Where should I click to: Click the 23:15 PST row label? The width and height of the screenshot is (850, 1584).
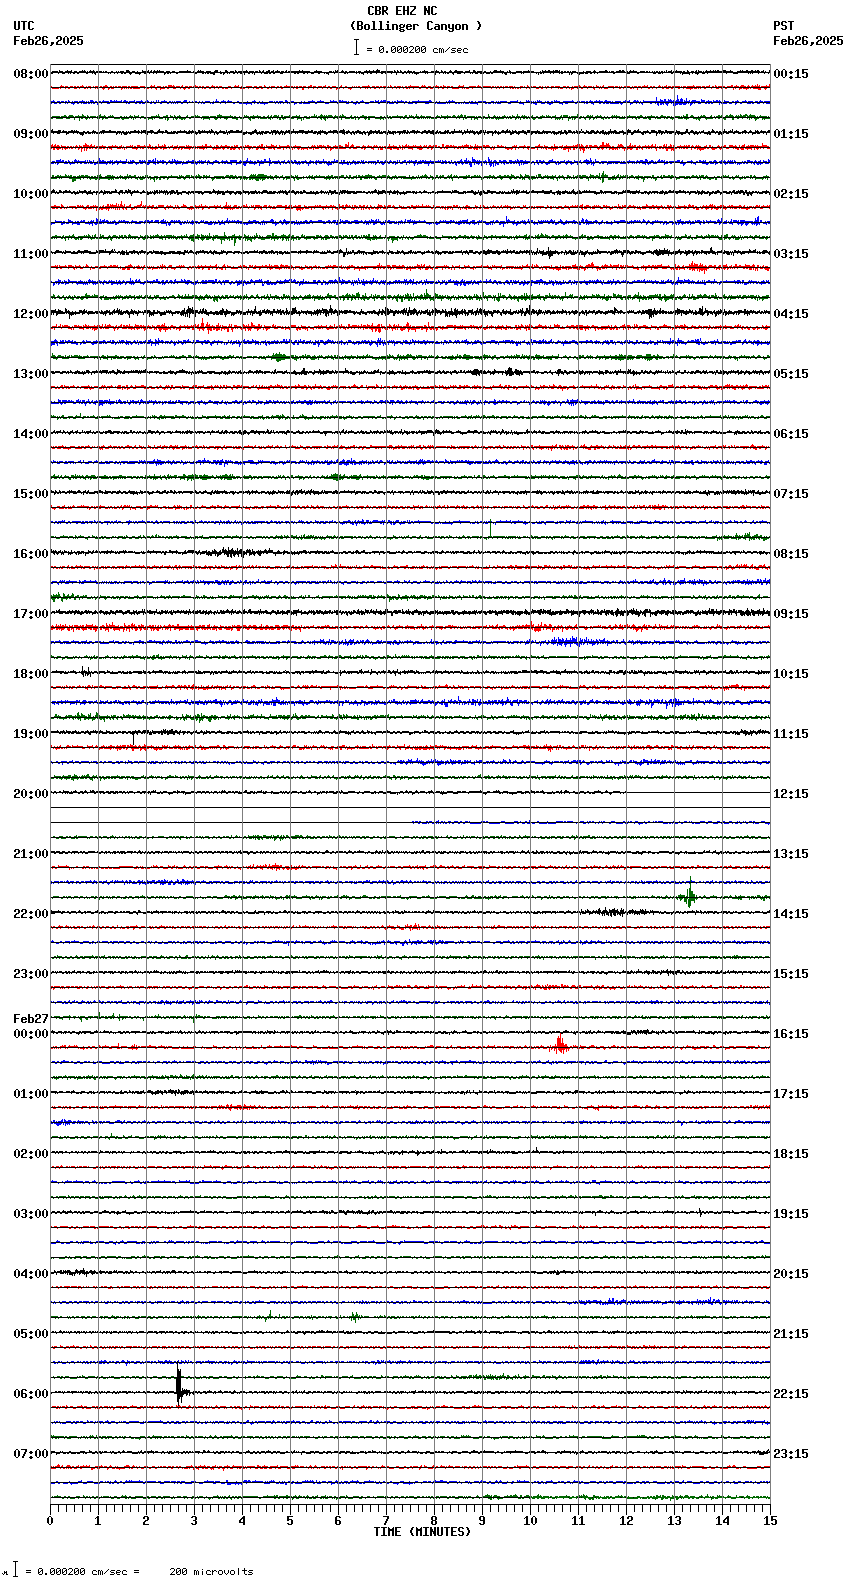pyautogui.click(x=791, y=1454)
